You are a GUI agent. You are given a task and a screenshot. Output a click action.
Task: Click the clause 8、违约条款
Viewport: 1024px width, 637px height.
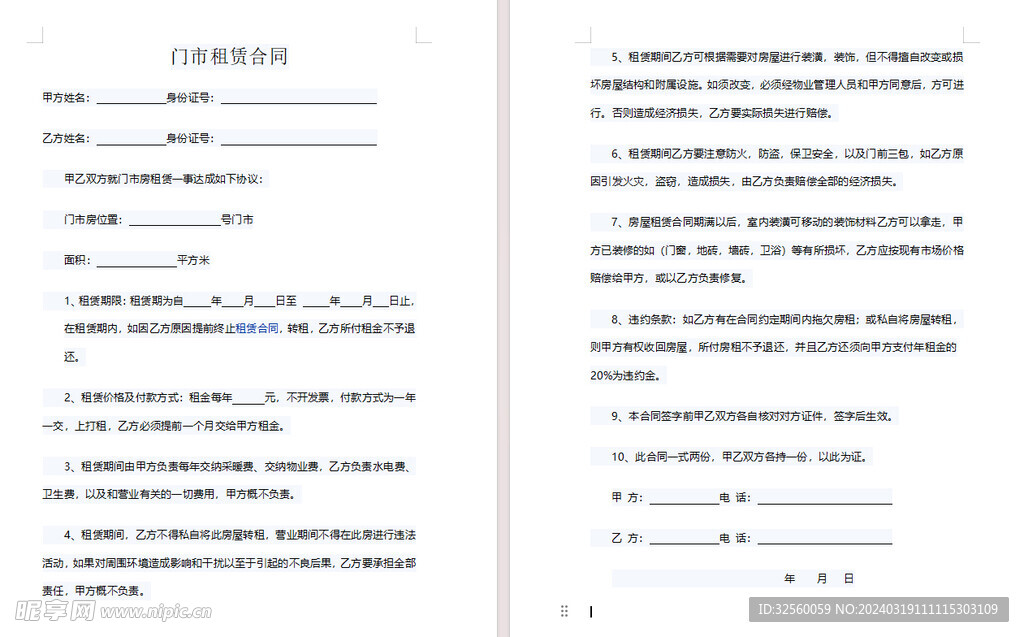(x=784, y=319)
